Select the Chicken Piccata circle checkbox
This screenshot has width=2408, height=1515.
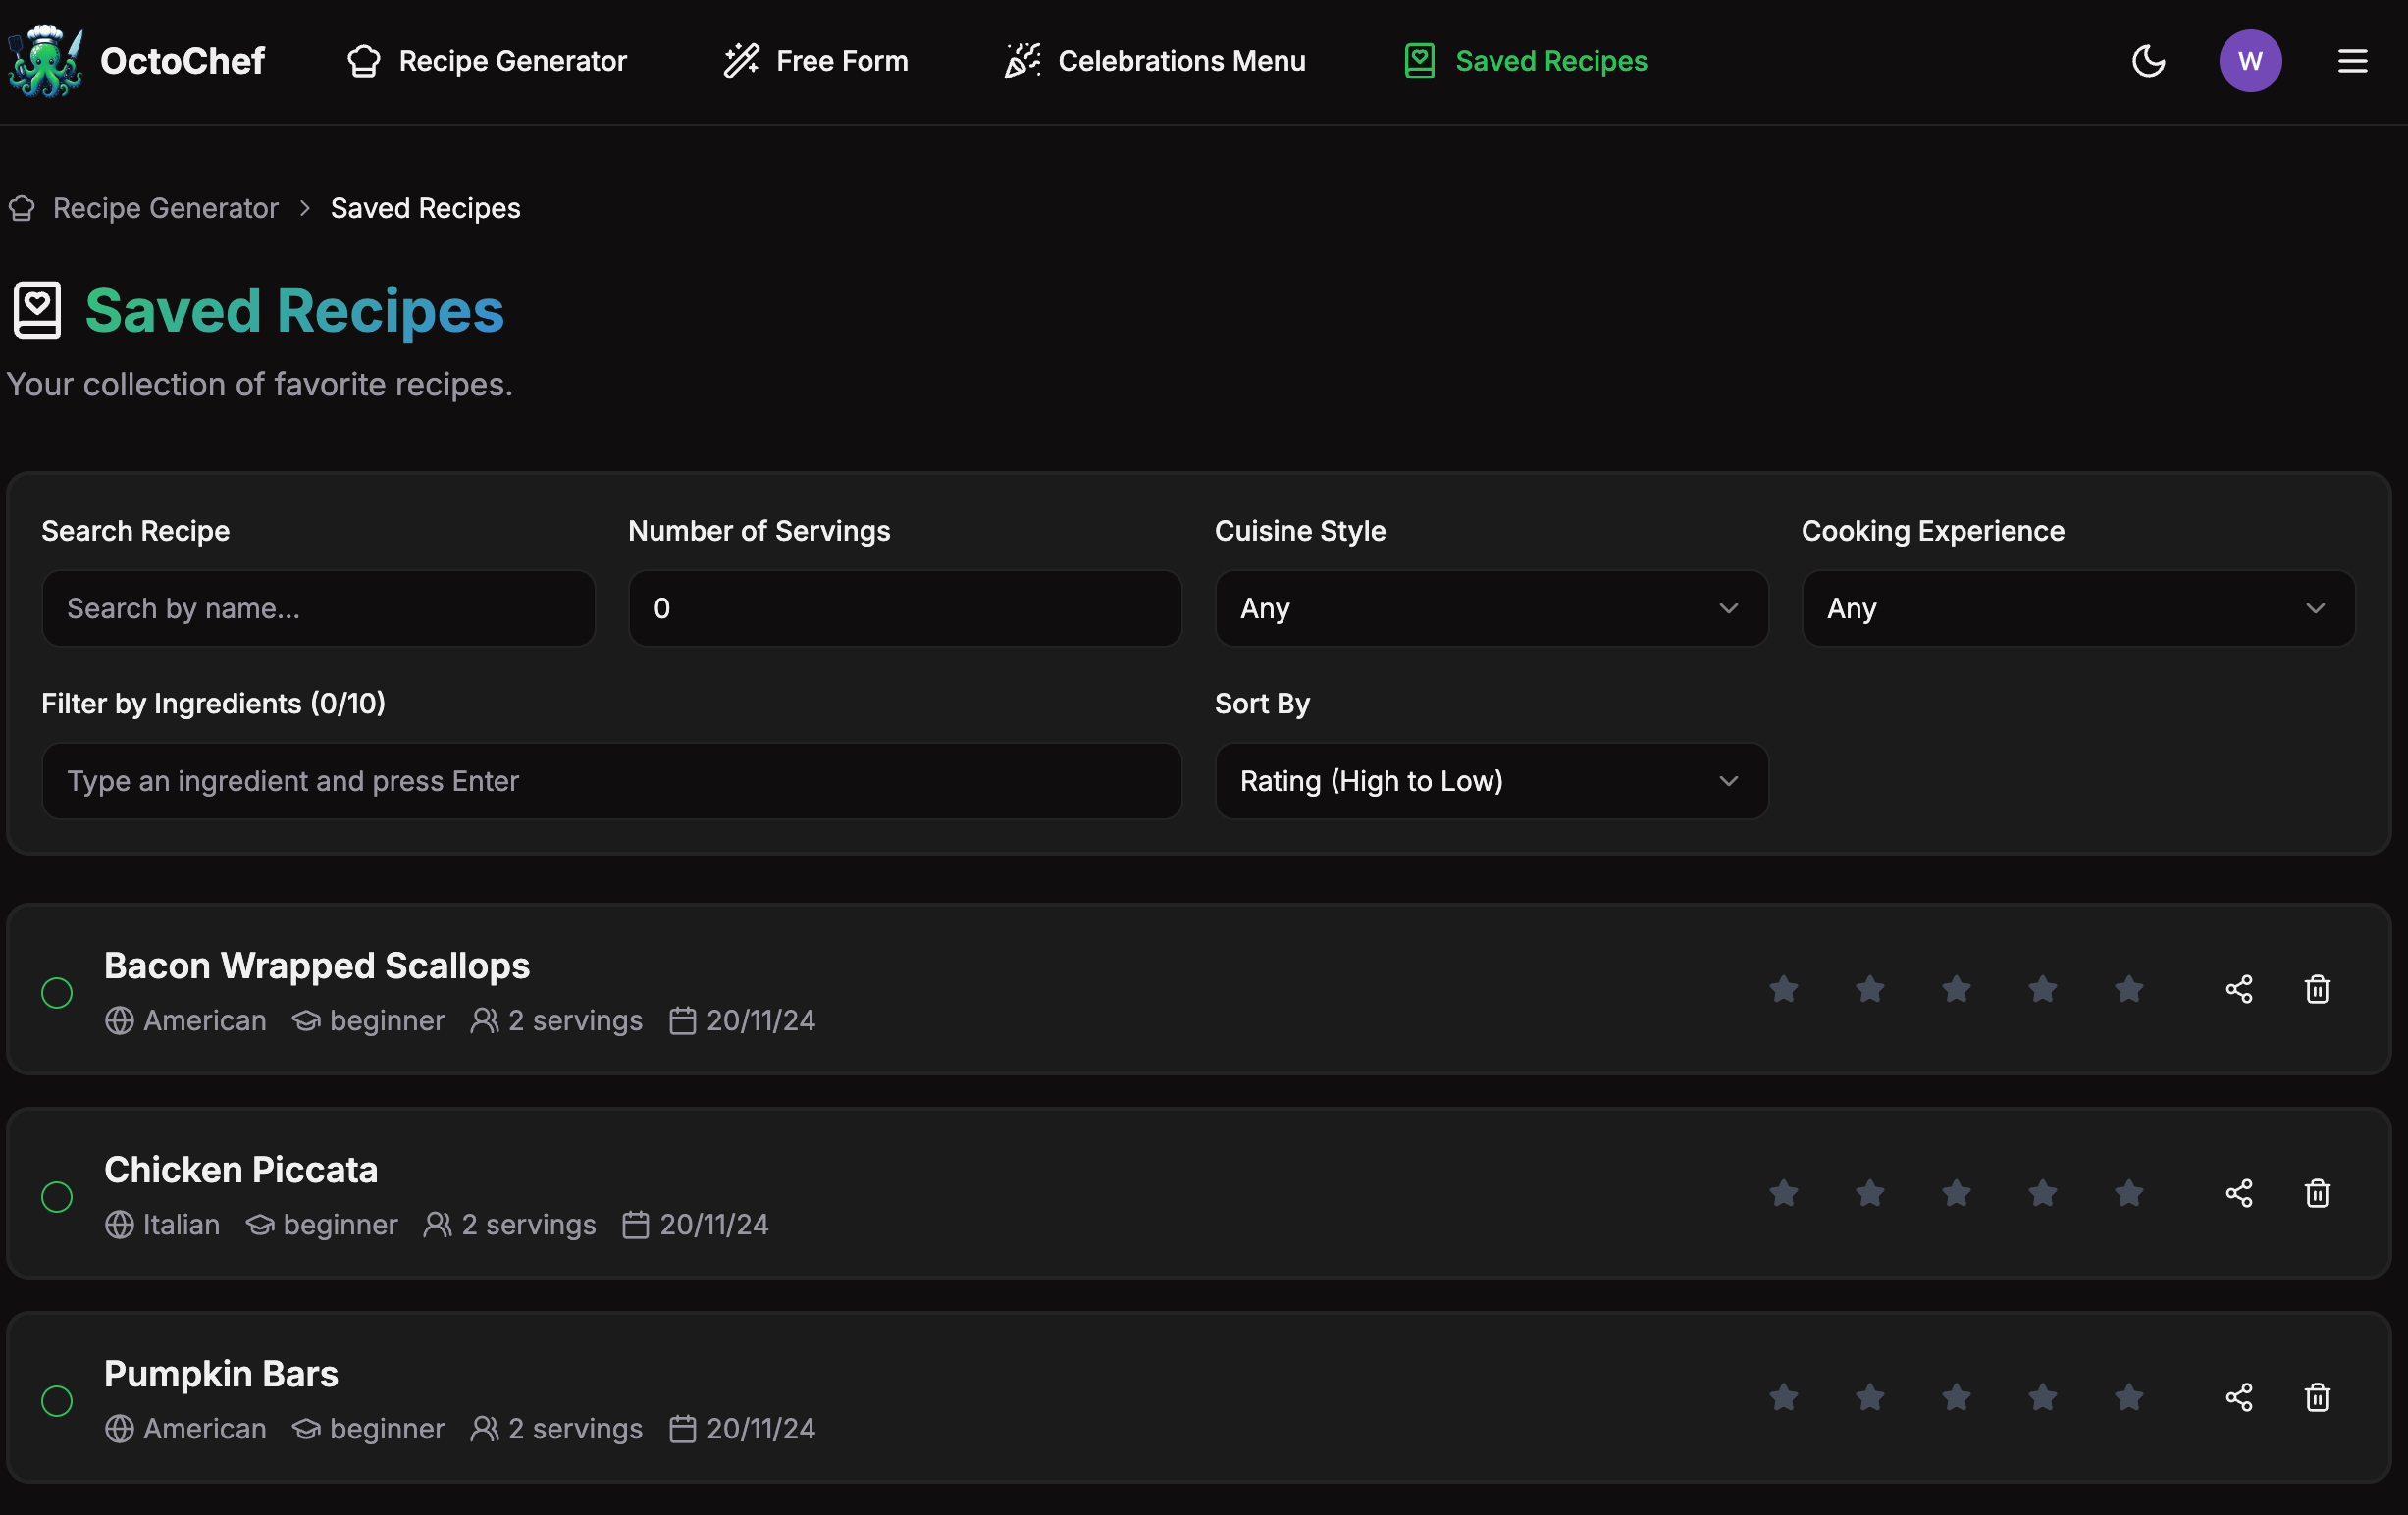pos(57,1197)
